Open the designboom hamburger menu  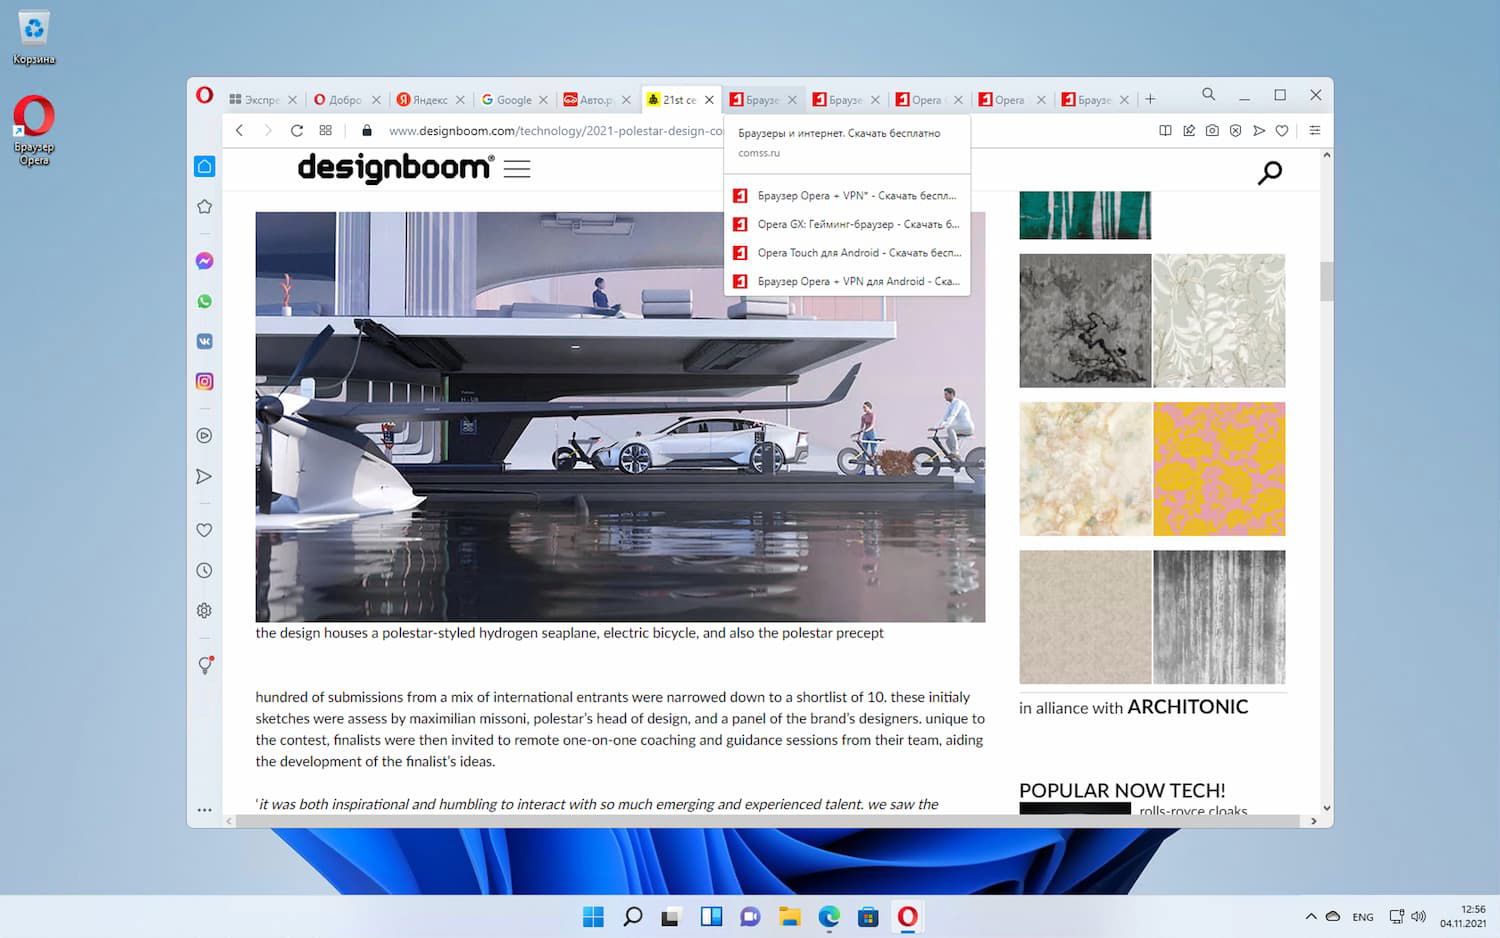pyautogui.click(x=517, y=168)
